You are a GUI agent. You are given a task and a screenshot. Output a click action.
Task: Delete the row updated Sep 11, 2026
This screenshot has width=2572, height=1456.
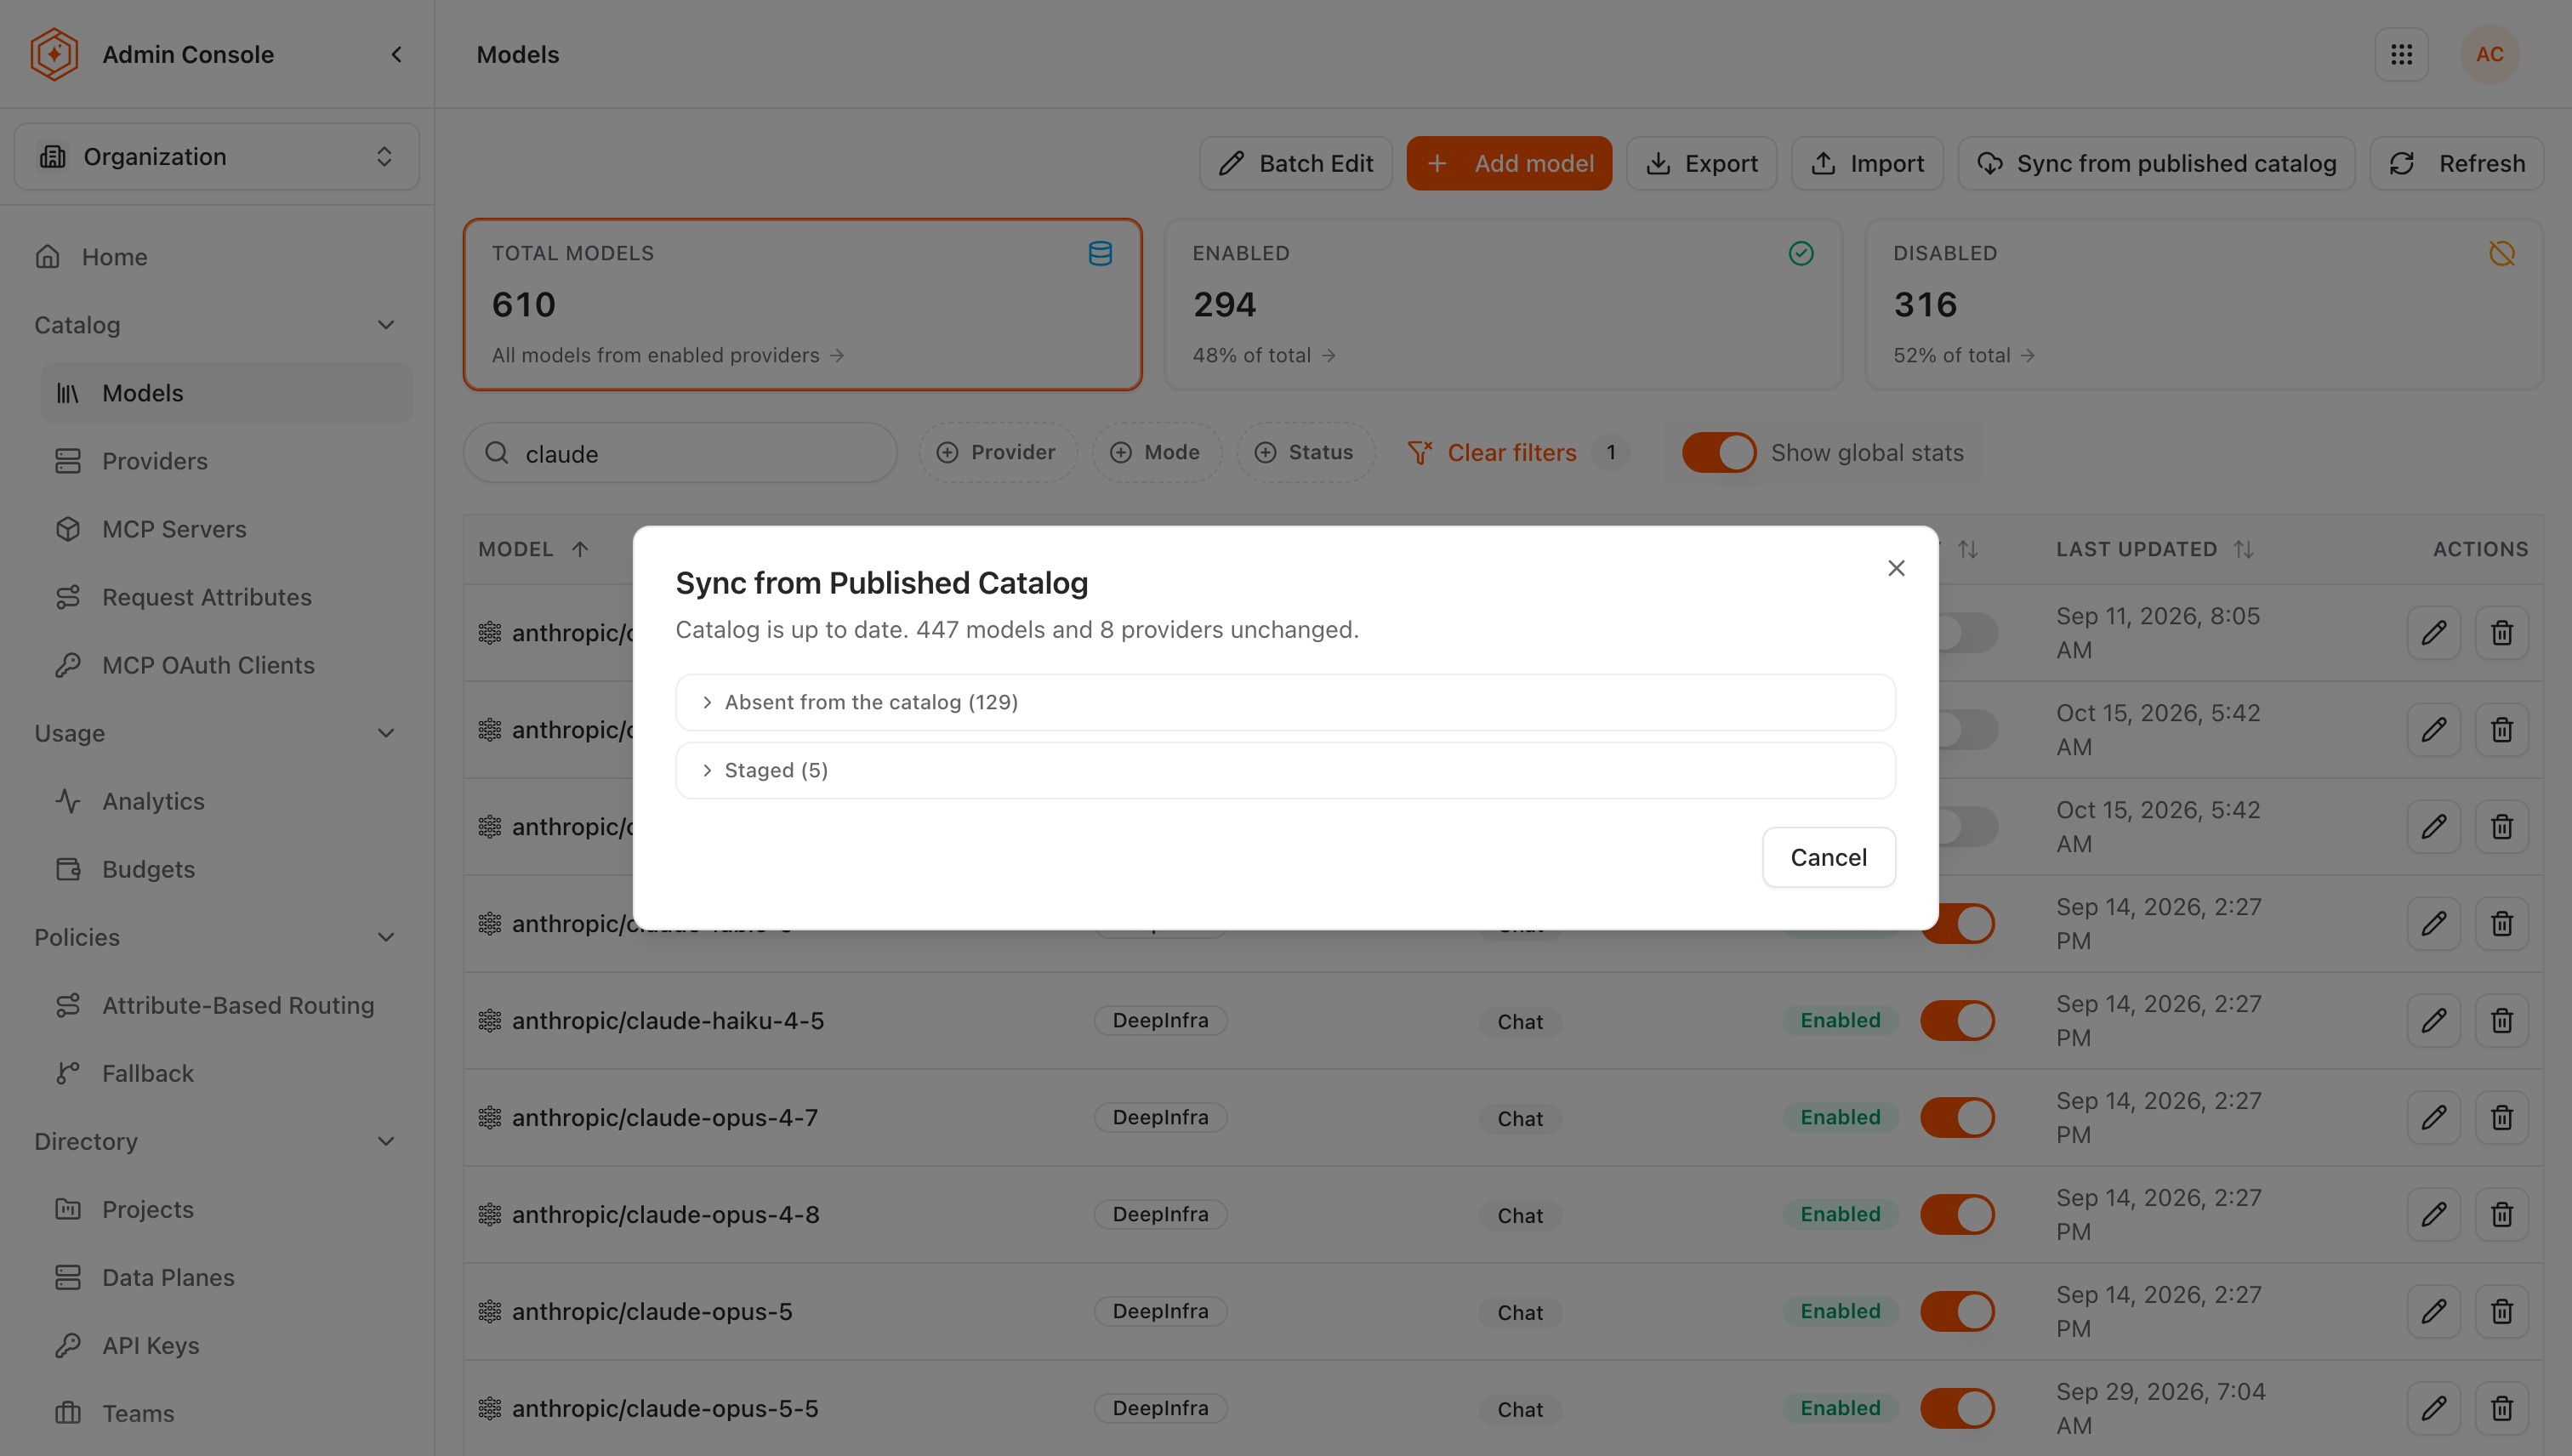tap(2501, 632)
